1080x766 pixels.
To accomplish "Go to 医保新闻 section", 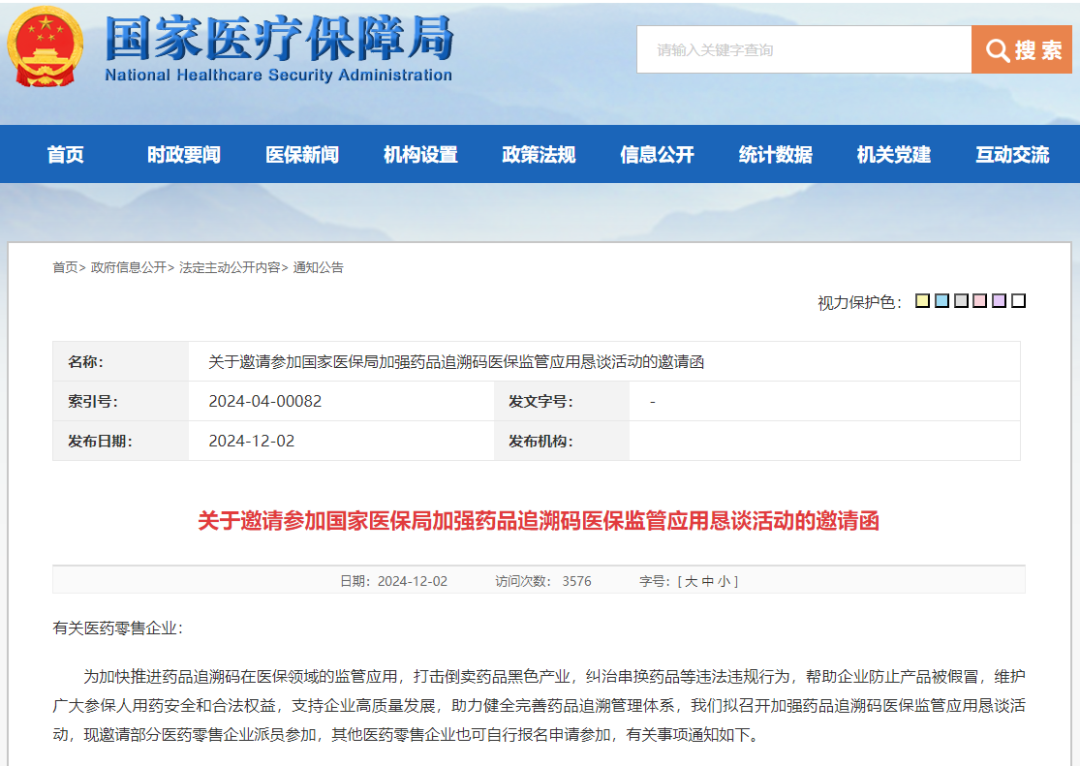I will (302, 155).
